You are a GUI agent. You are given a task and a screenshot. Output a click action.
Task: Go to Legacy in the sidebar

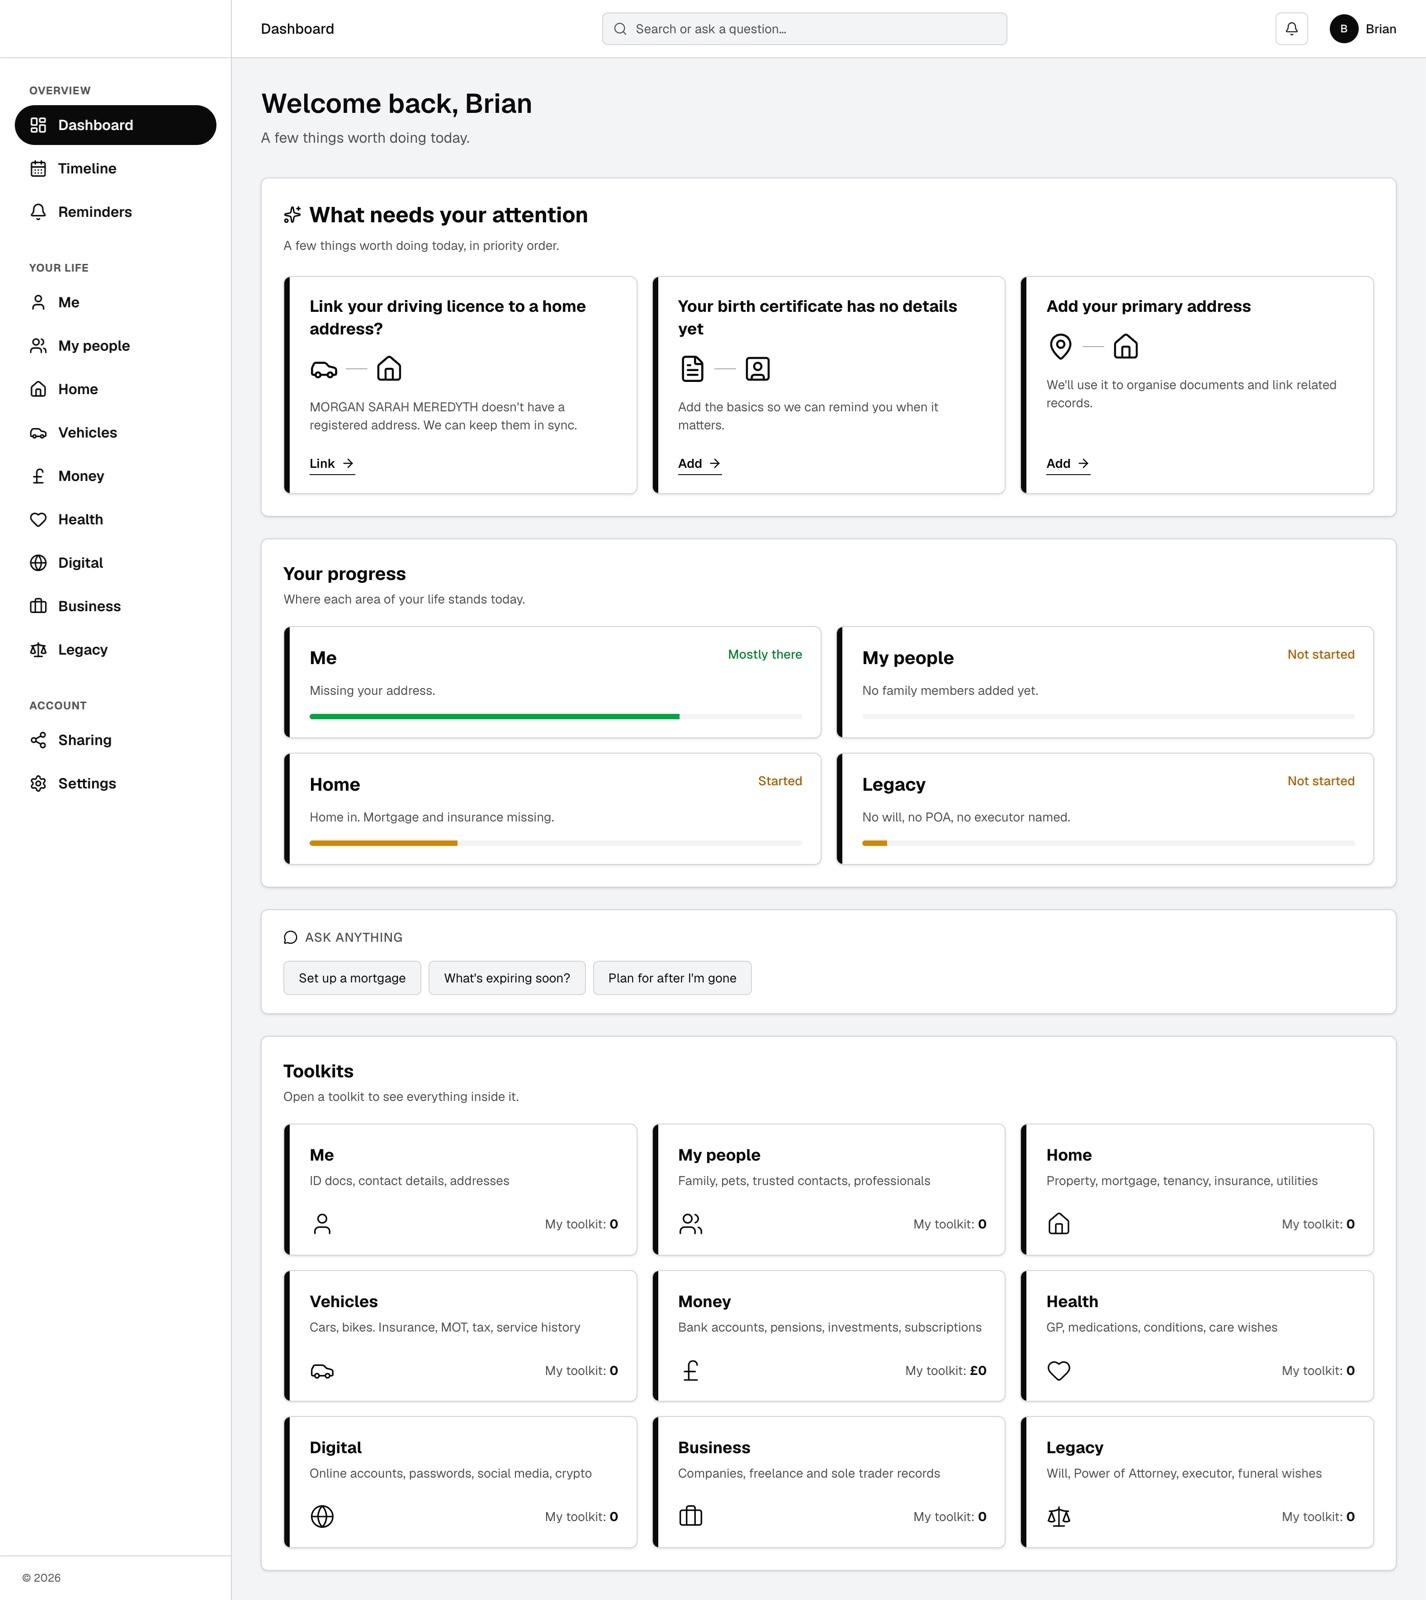click(116, 650)
